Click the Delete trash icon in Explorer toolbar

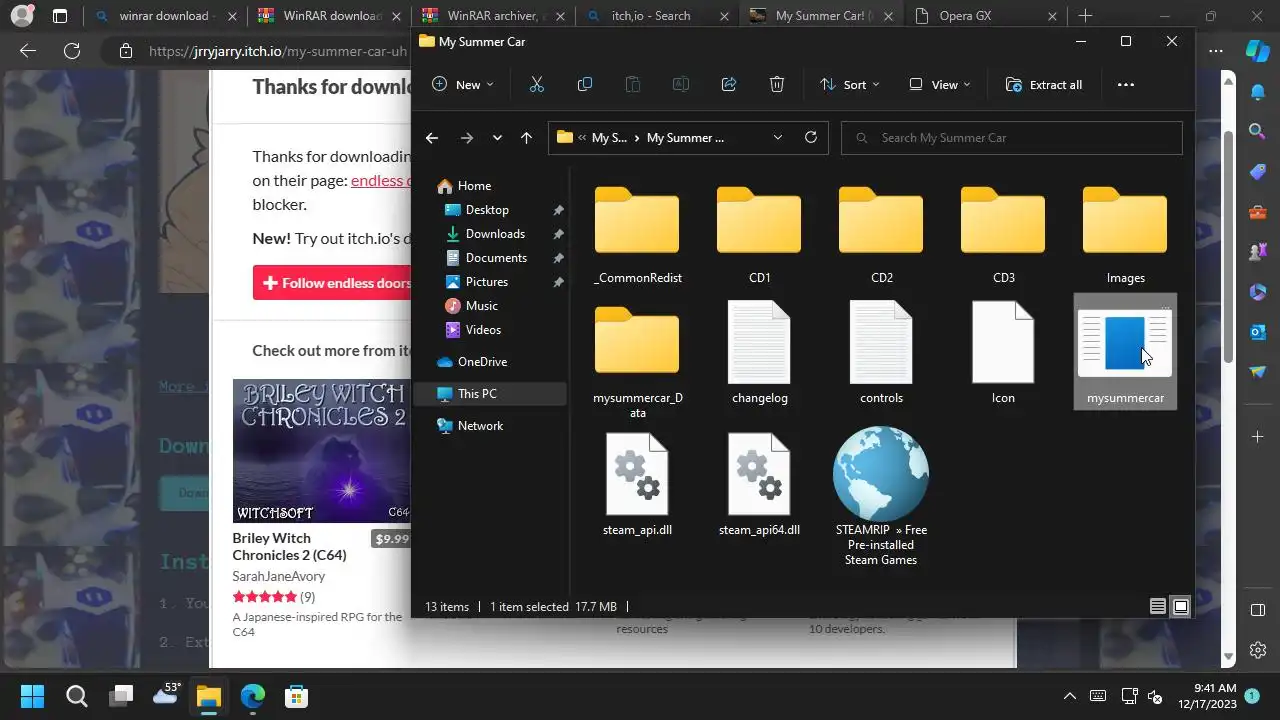click(x=777, y=85)
